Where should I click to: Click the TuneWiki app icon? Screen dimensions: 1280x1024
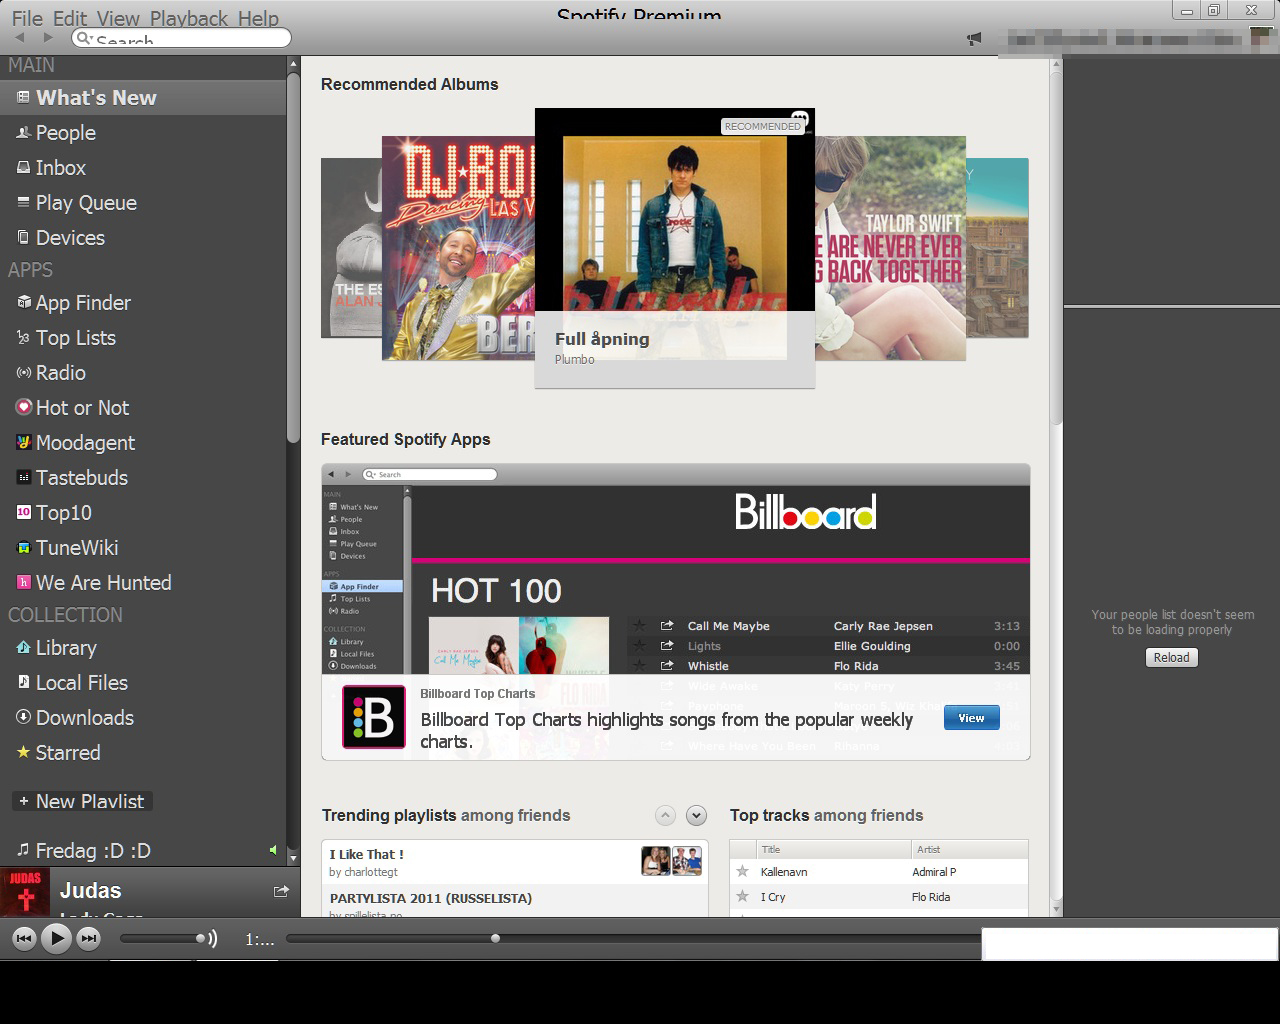pyautogui.click(x=24, y=547)
